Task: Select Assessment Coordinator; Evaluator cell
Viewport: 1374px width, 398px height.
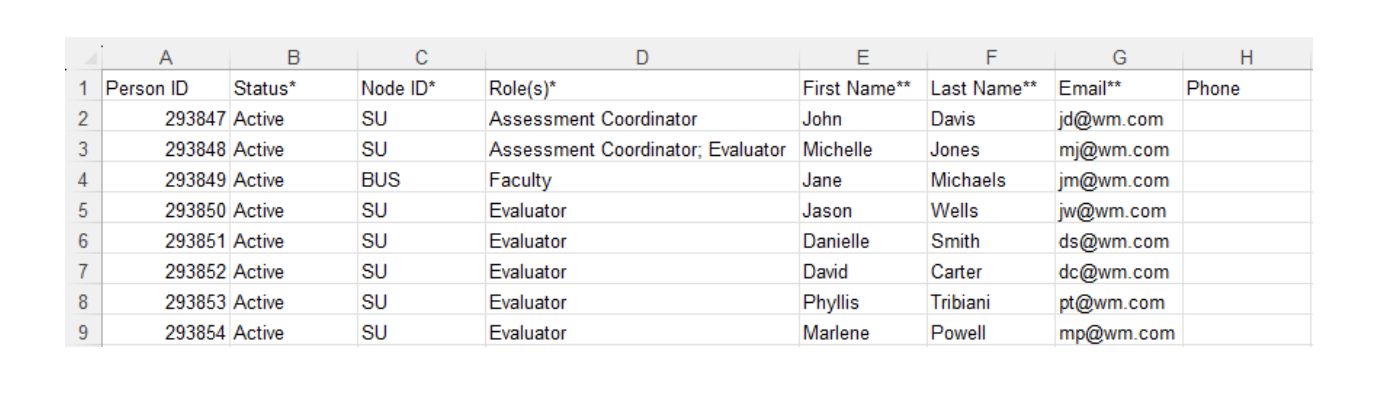Action: 642,150
